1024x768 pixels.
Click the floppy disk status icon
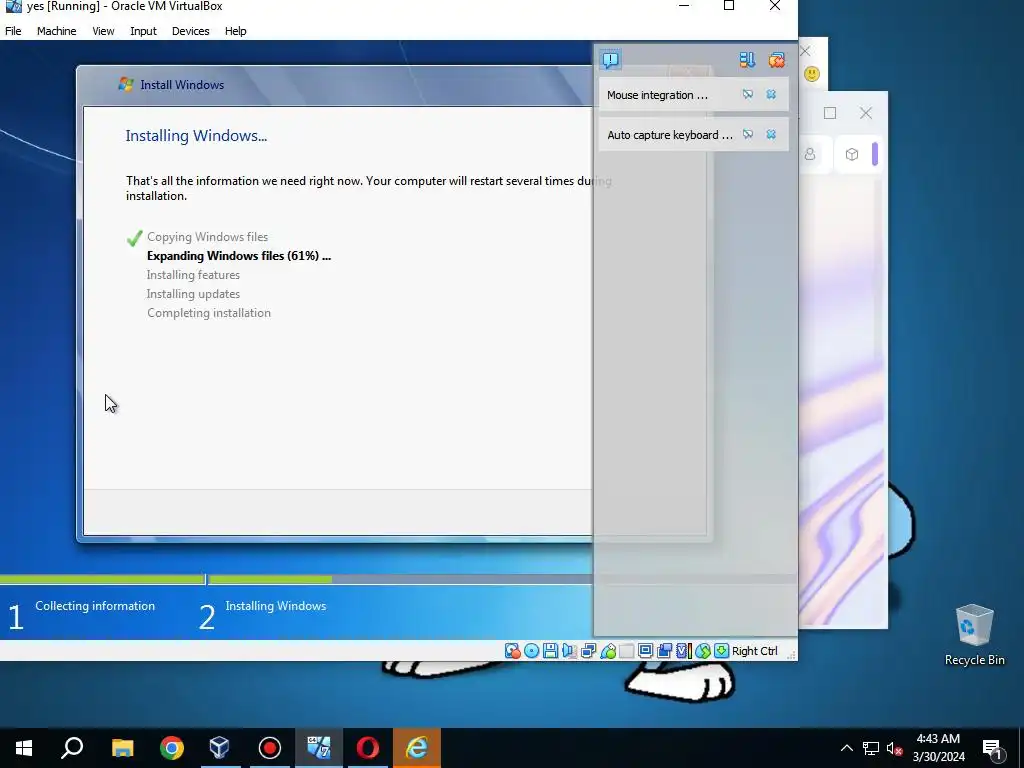tap(551, 650)
